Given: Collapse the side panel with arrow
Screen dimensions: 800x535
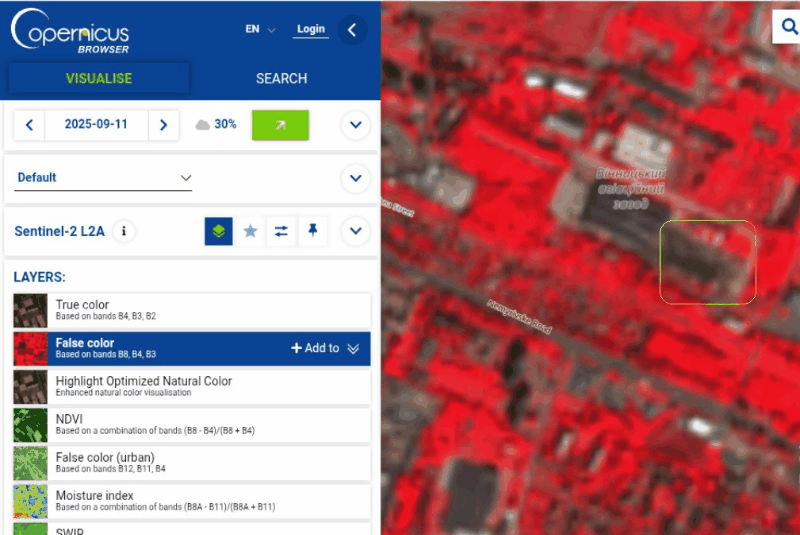Looking at the screenshot, I should [x=351, y=30].
